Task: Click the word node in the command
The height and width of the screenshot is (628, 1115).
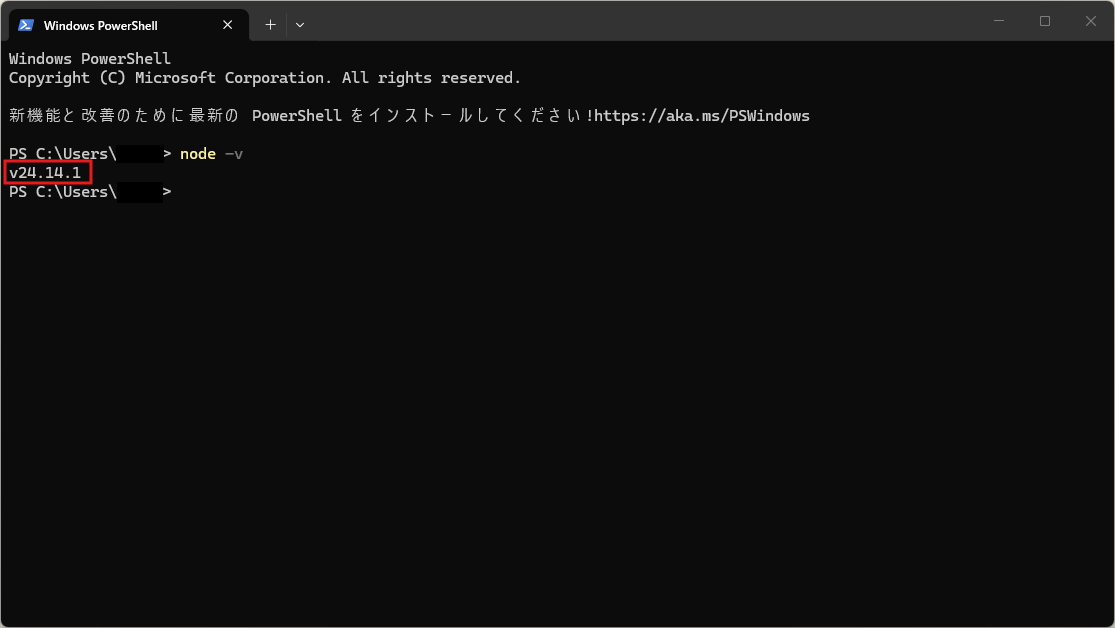Action: click(198, 154)
